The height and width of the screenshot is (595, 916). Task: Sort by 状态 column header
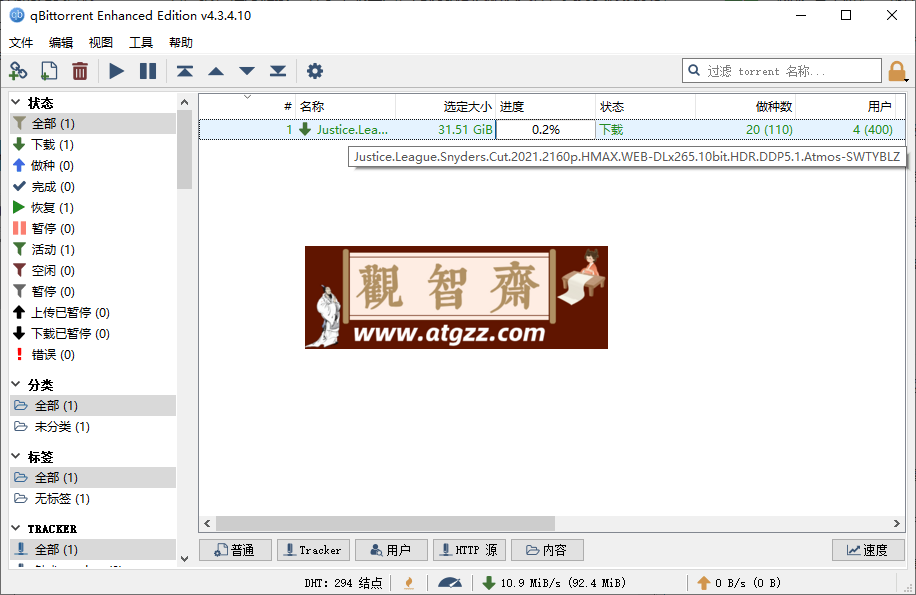(646, 106)
